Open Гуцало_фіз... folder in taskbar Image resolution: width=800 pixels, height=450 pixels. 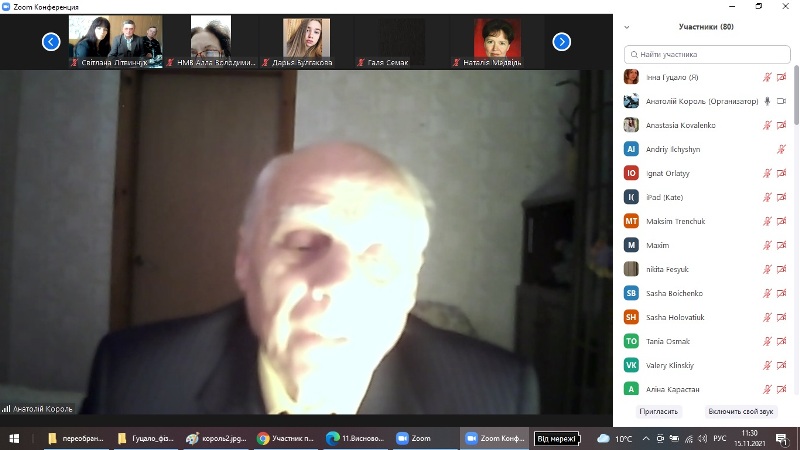pos(145,438)
